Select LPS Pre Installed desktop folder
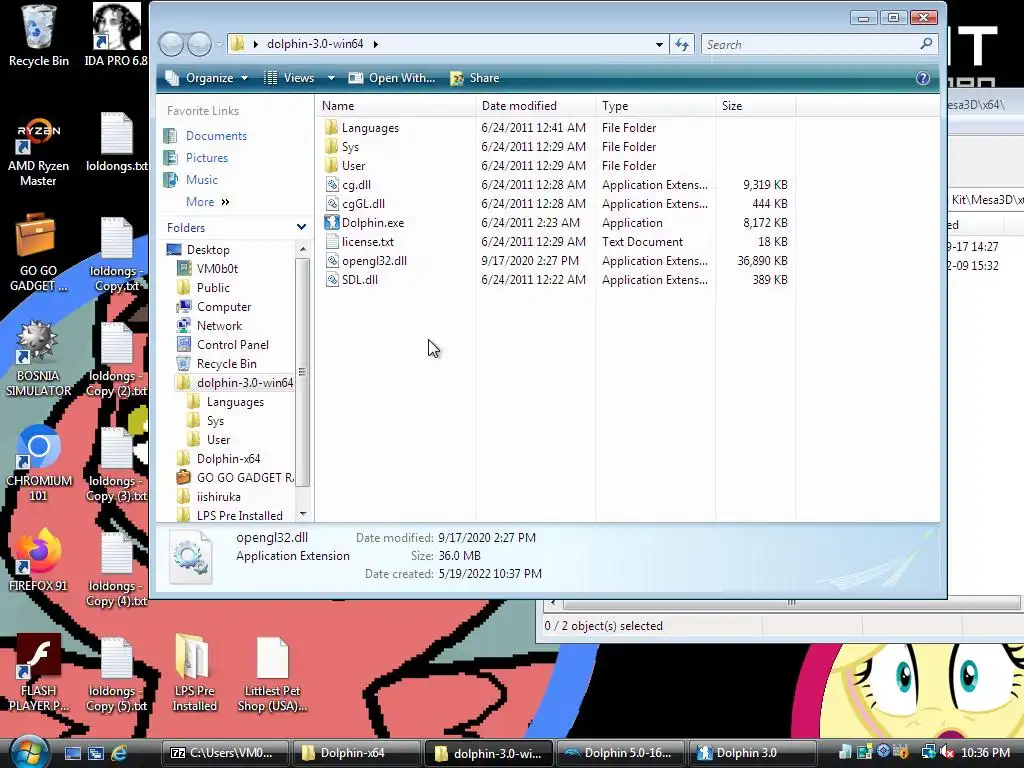The image size is (1024, 768). coord(194,673)
